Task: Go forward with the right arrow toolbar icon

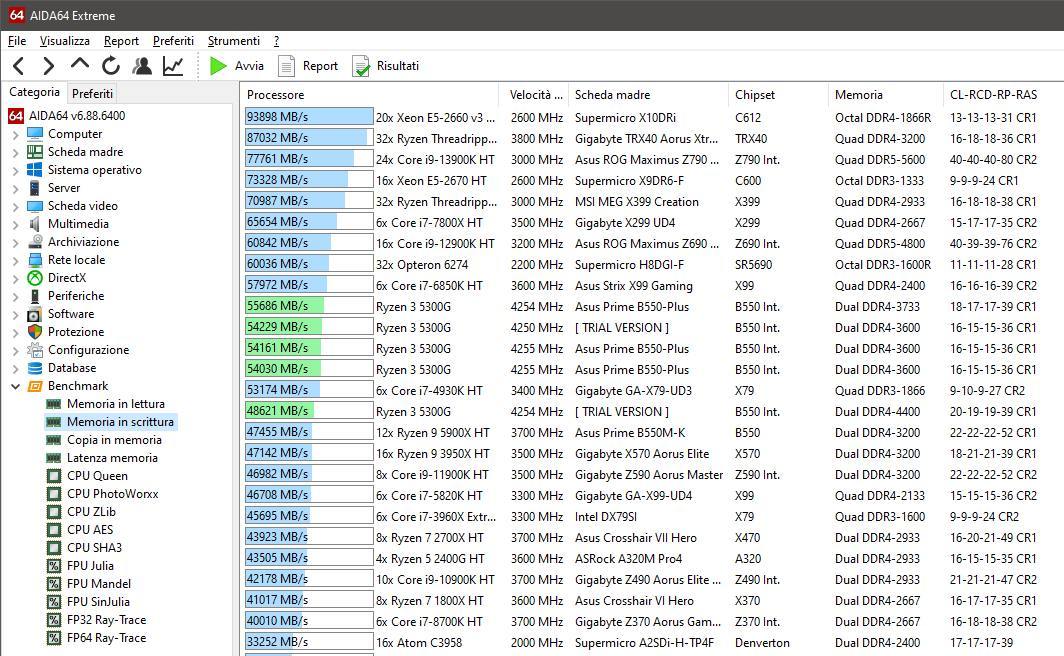Action: pyautogui.click(x=48, y=66)
